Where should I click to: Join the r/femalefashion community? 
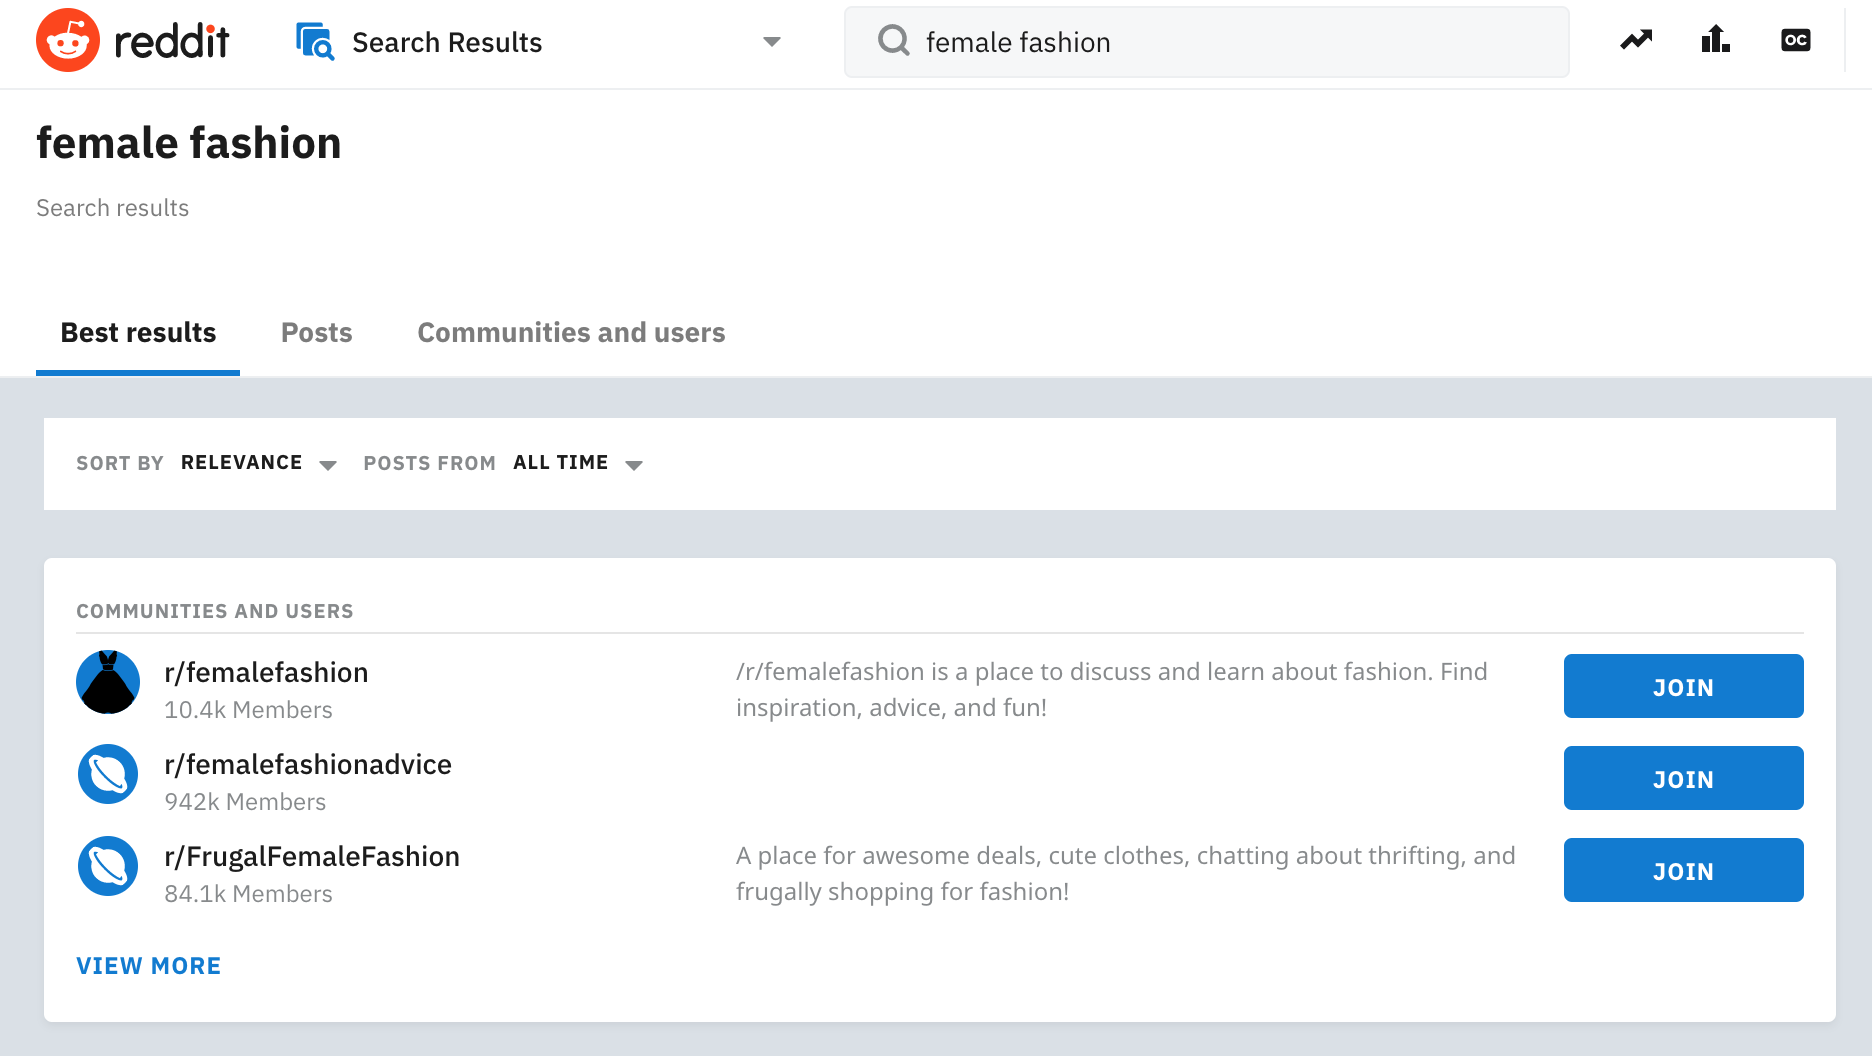[x=1684, y=686]
